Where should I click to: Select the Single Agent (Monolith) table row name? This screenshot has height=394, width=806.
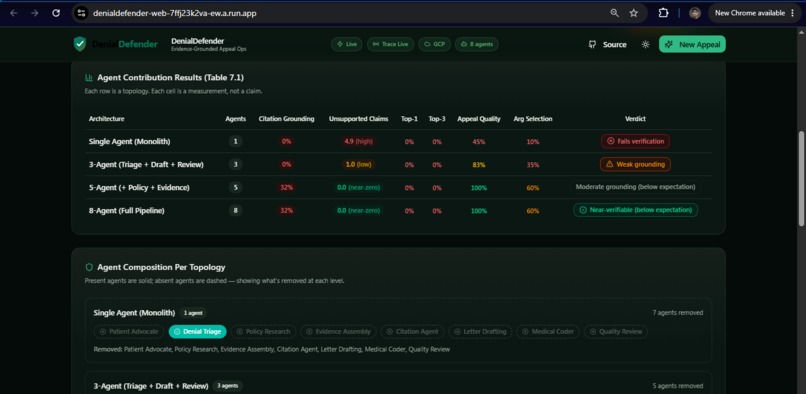(129, 141)
